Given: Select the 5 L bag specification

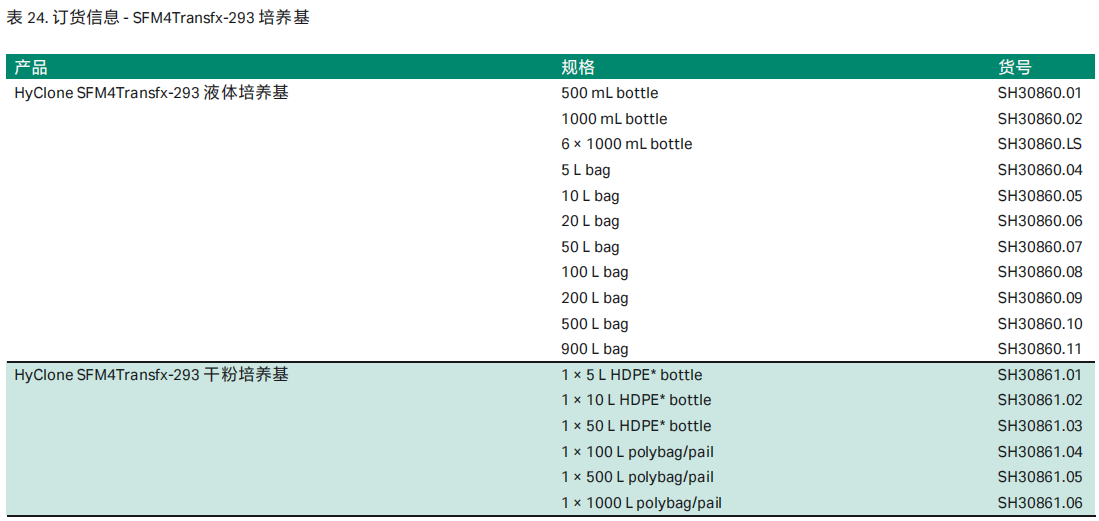Looking at the screenshot, I should coord(585,170).
